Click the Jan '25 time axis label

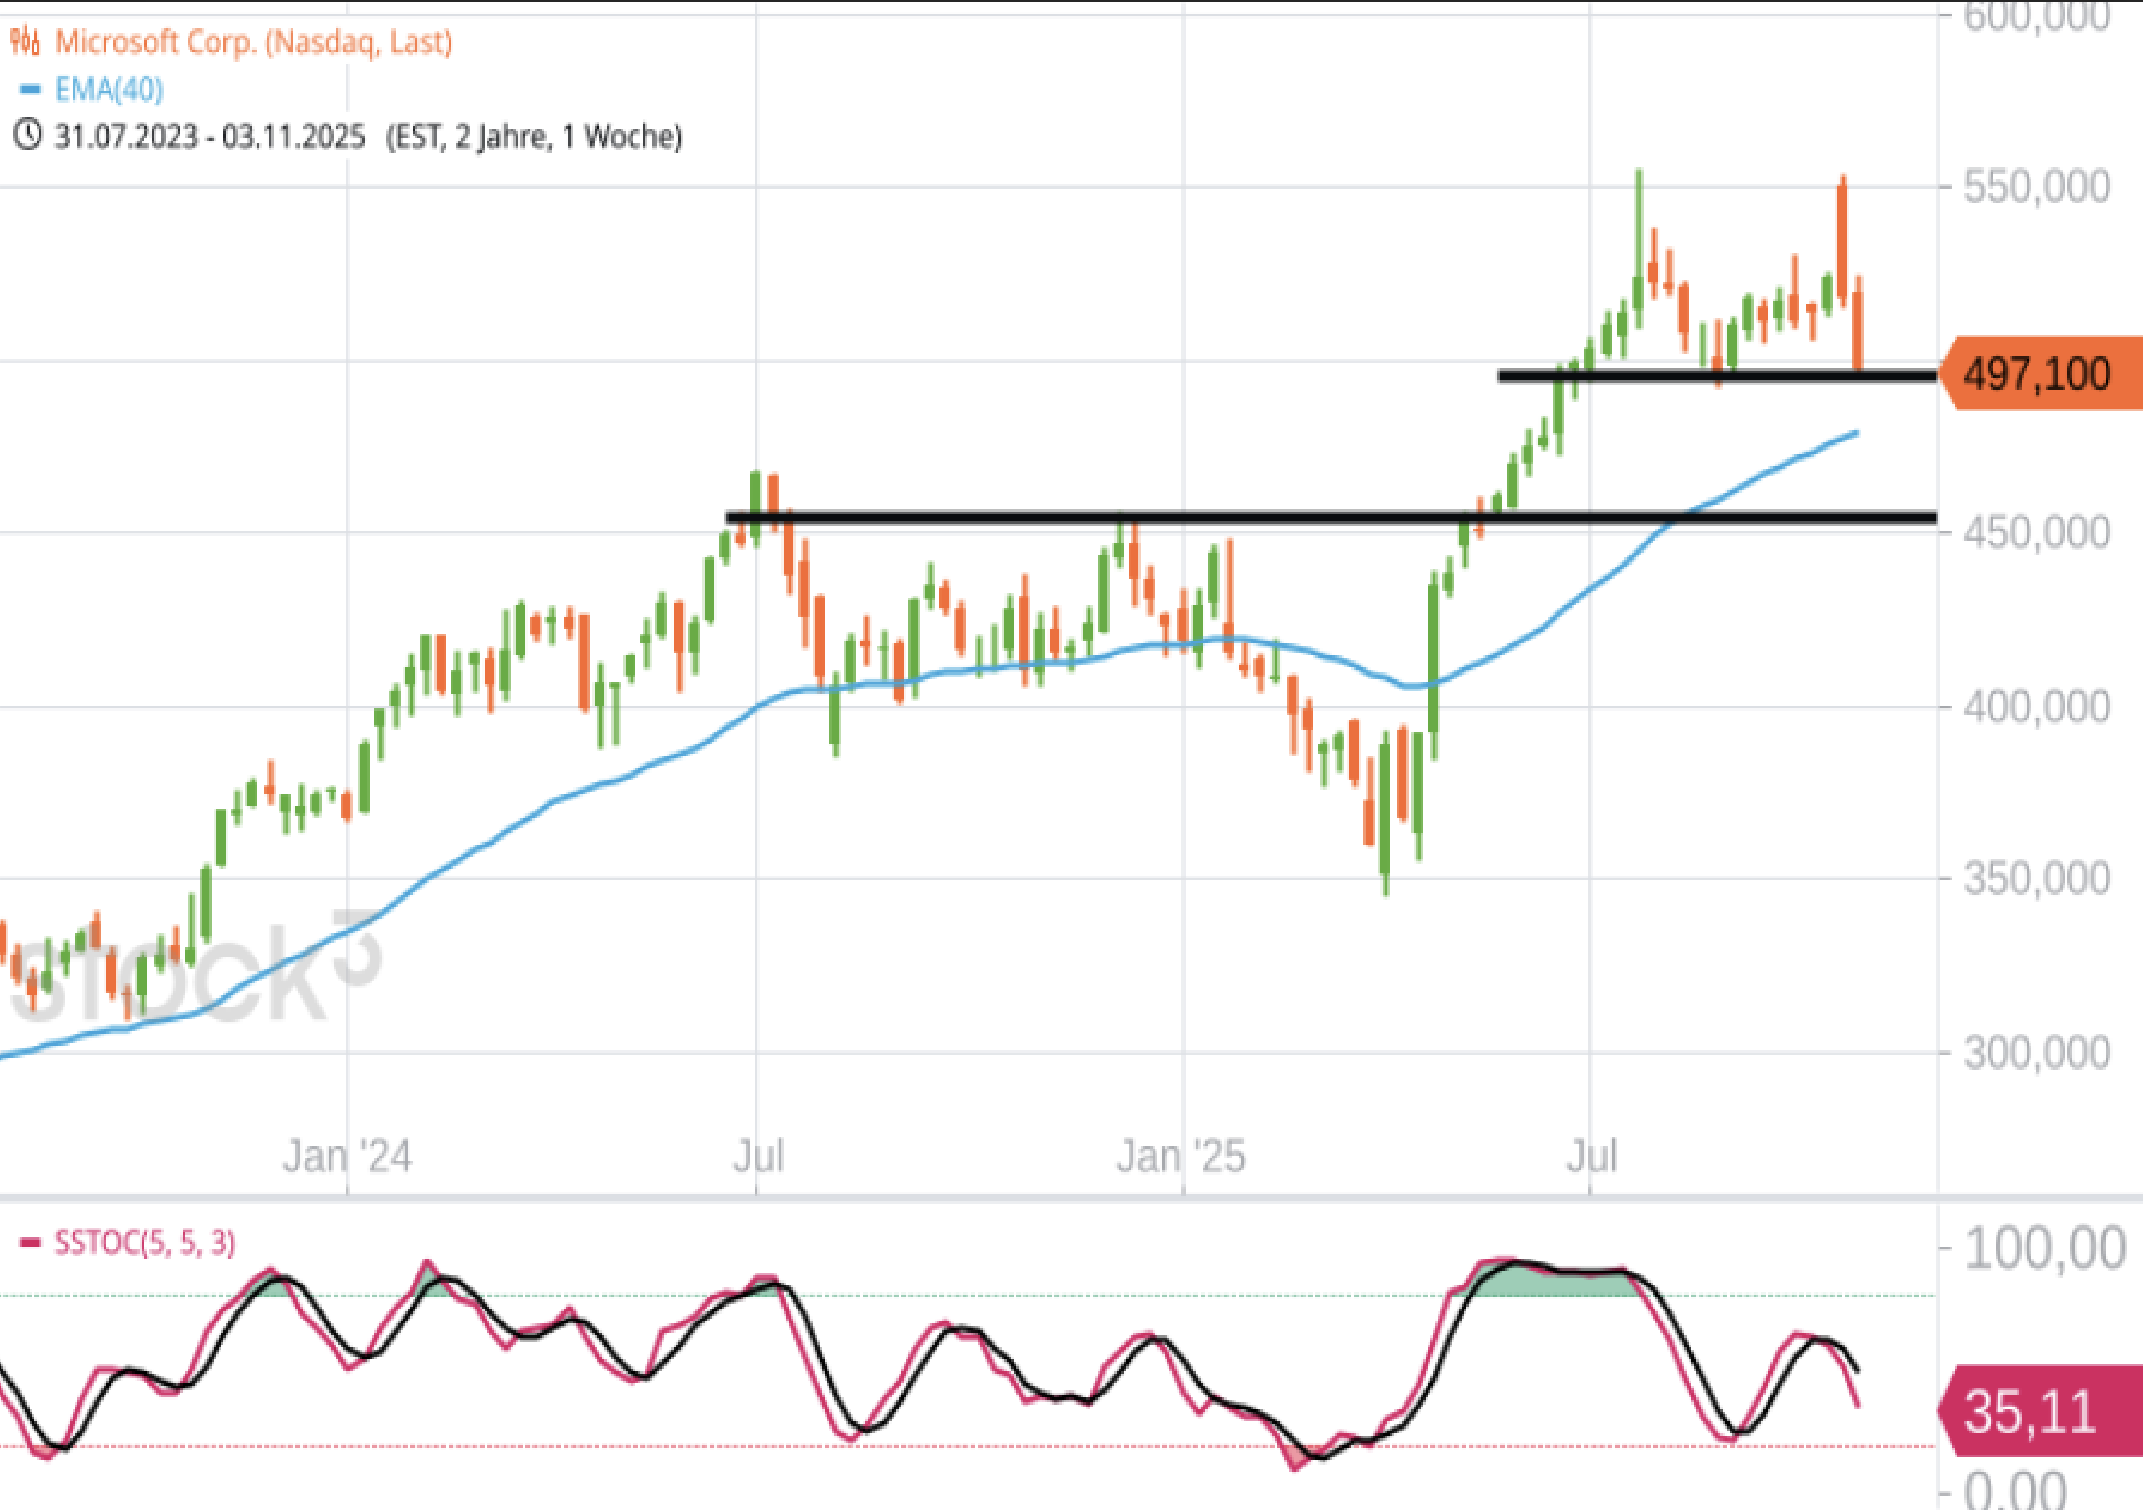point(1181,1157)
